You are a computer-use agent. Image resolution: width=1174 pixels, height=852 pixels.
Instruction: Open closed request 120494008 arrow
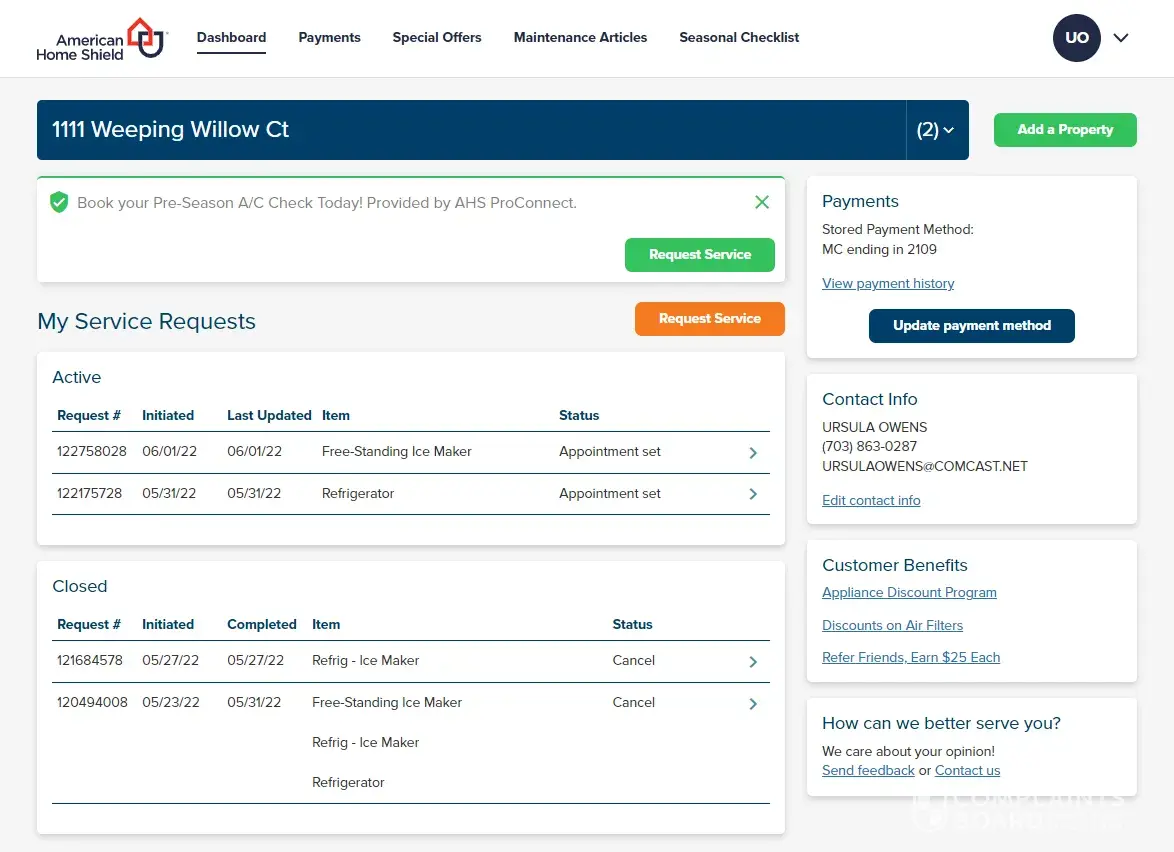(x=753, y=704)
